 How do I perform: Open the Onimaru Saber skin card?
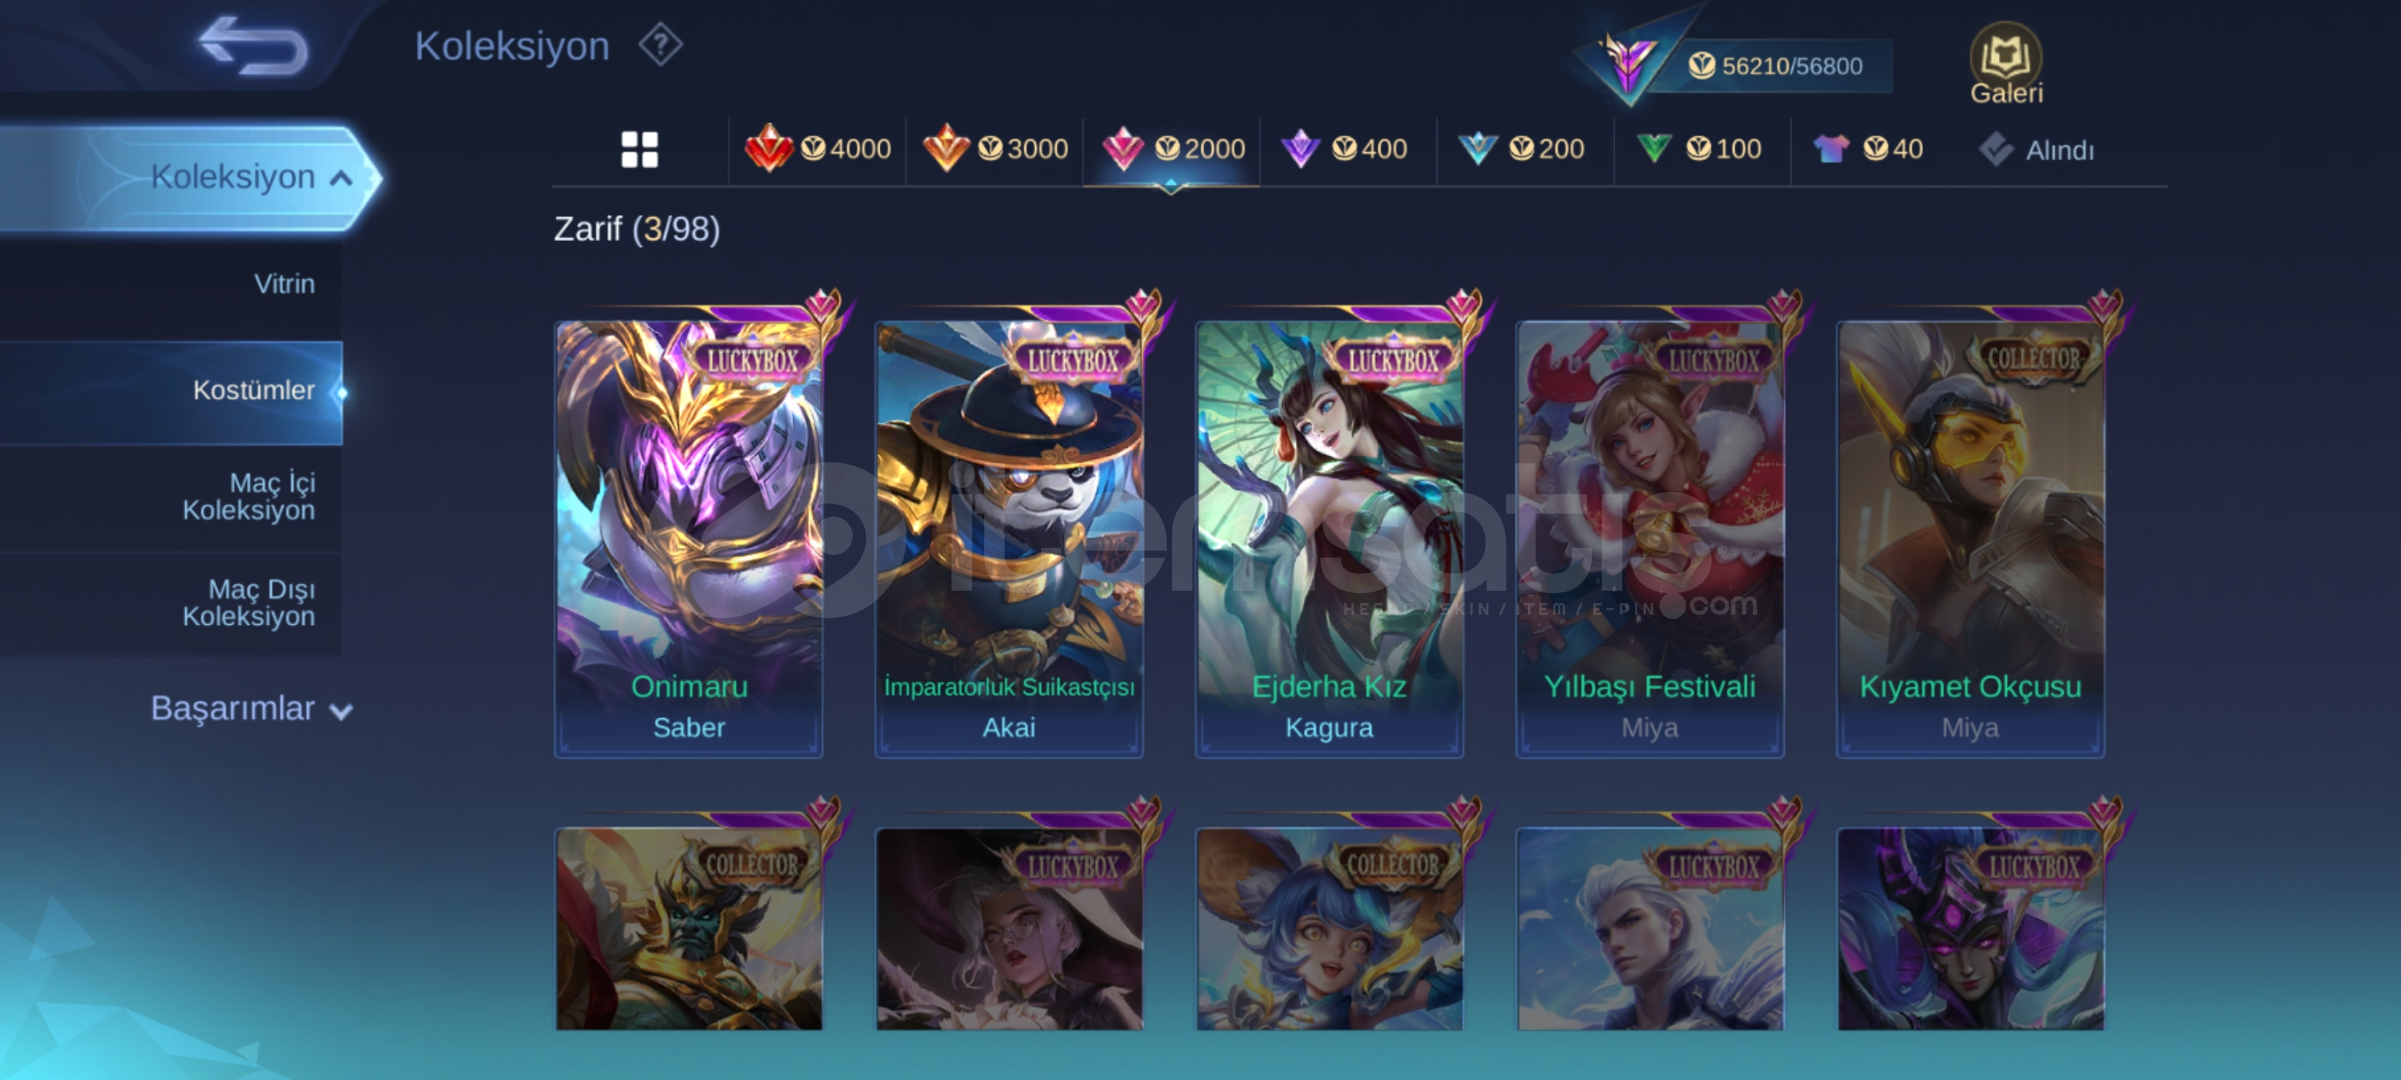(689, 539)
